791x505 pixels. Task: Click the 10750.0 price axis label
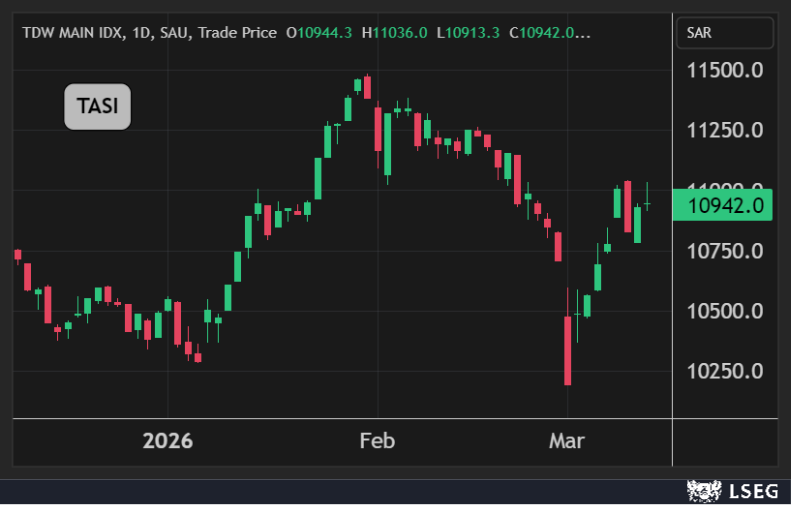click(726, 251)
